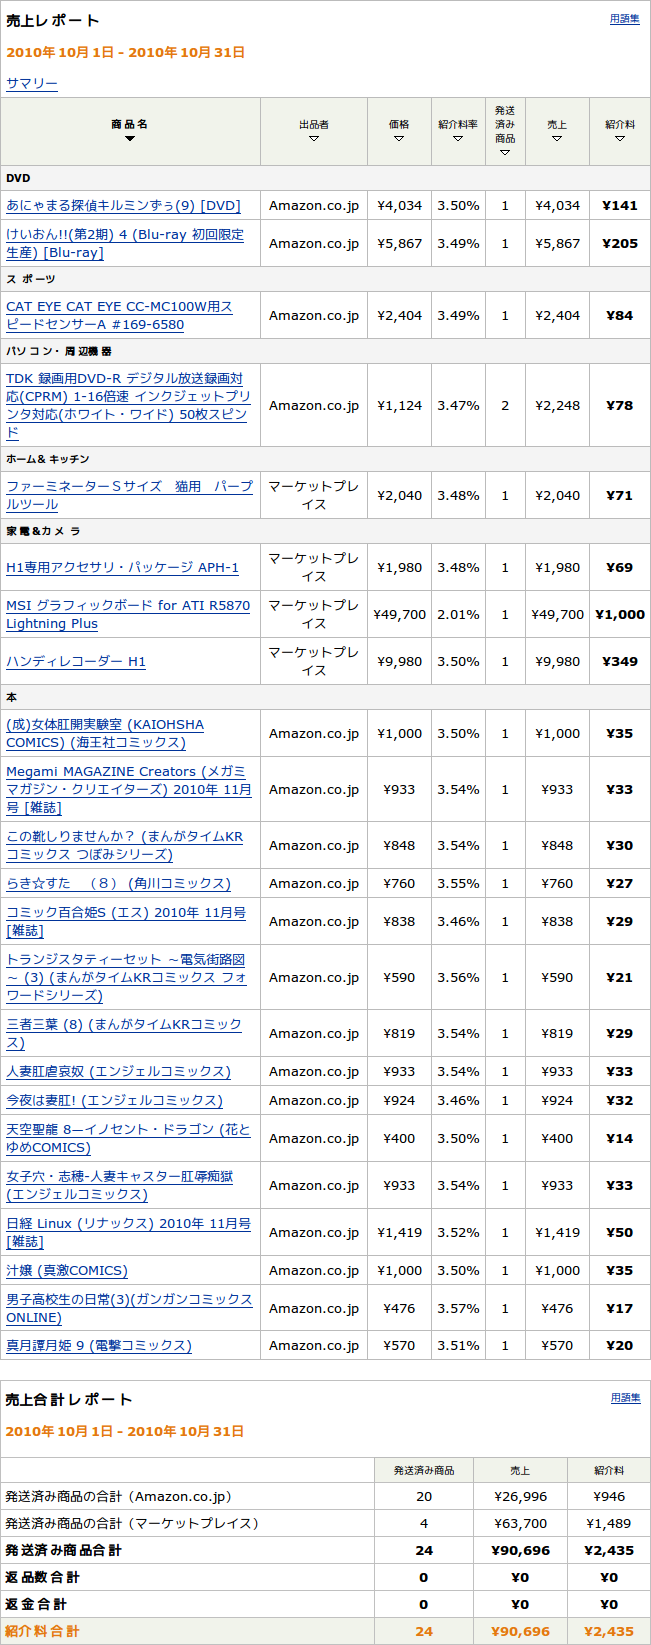Sort by 価格 column arrow
Image resolution: width=651 pixels, height=1645 pixels.
[x=399, y=139]
